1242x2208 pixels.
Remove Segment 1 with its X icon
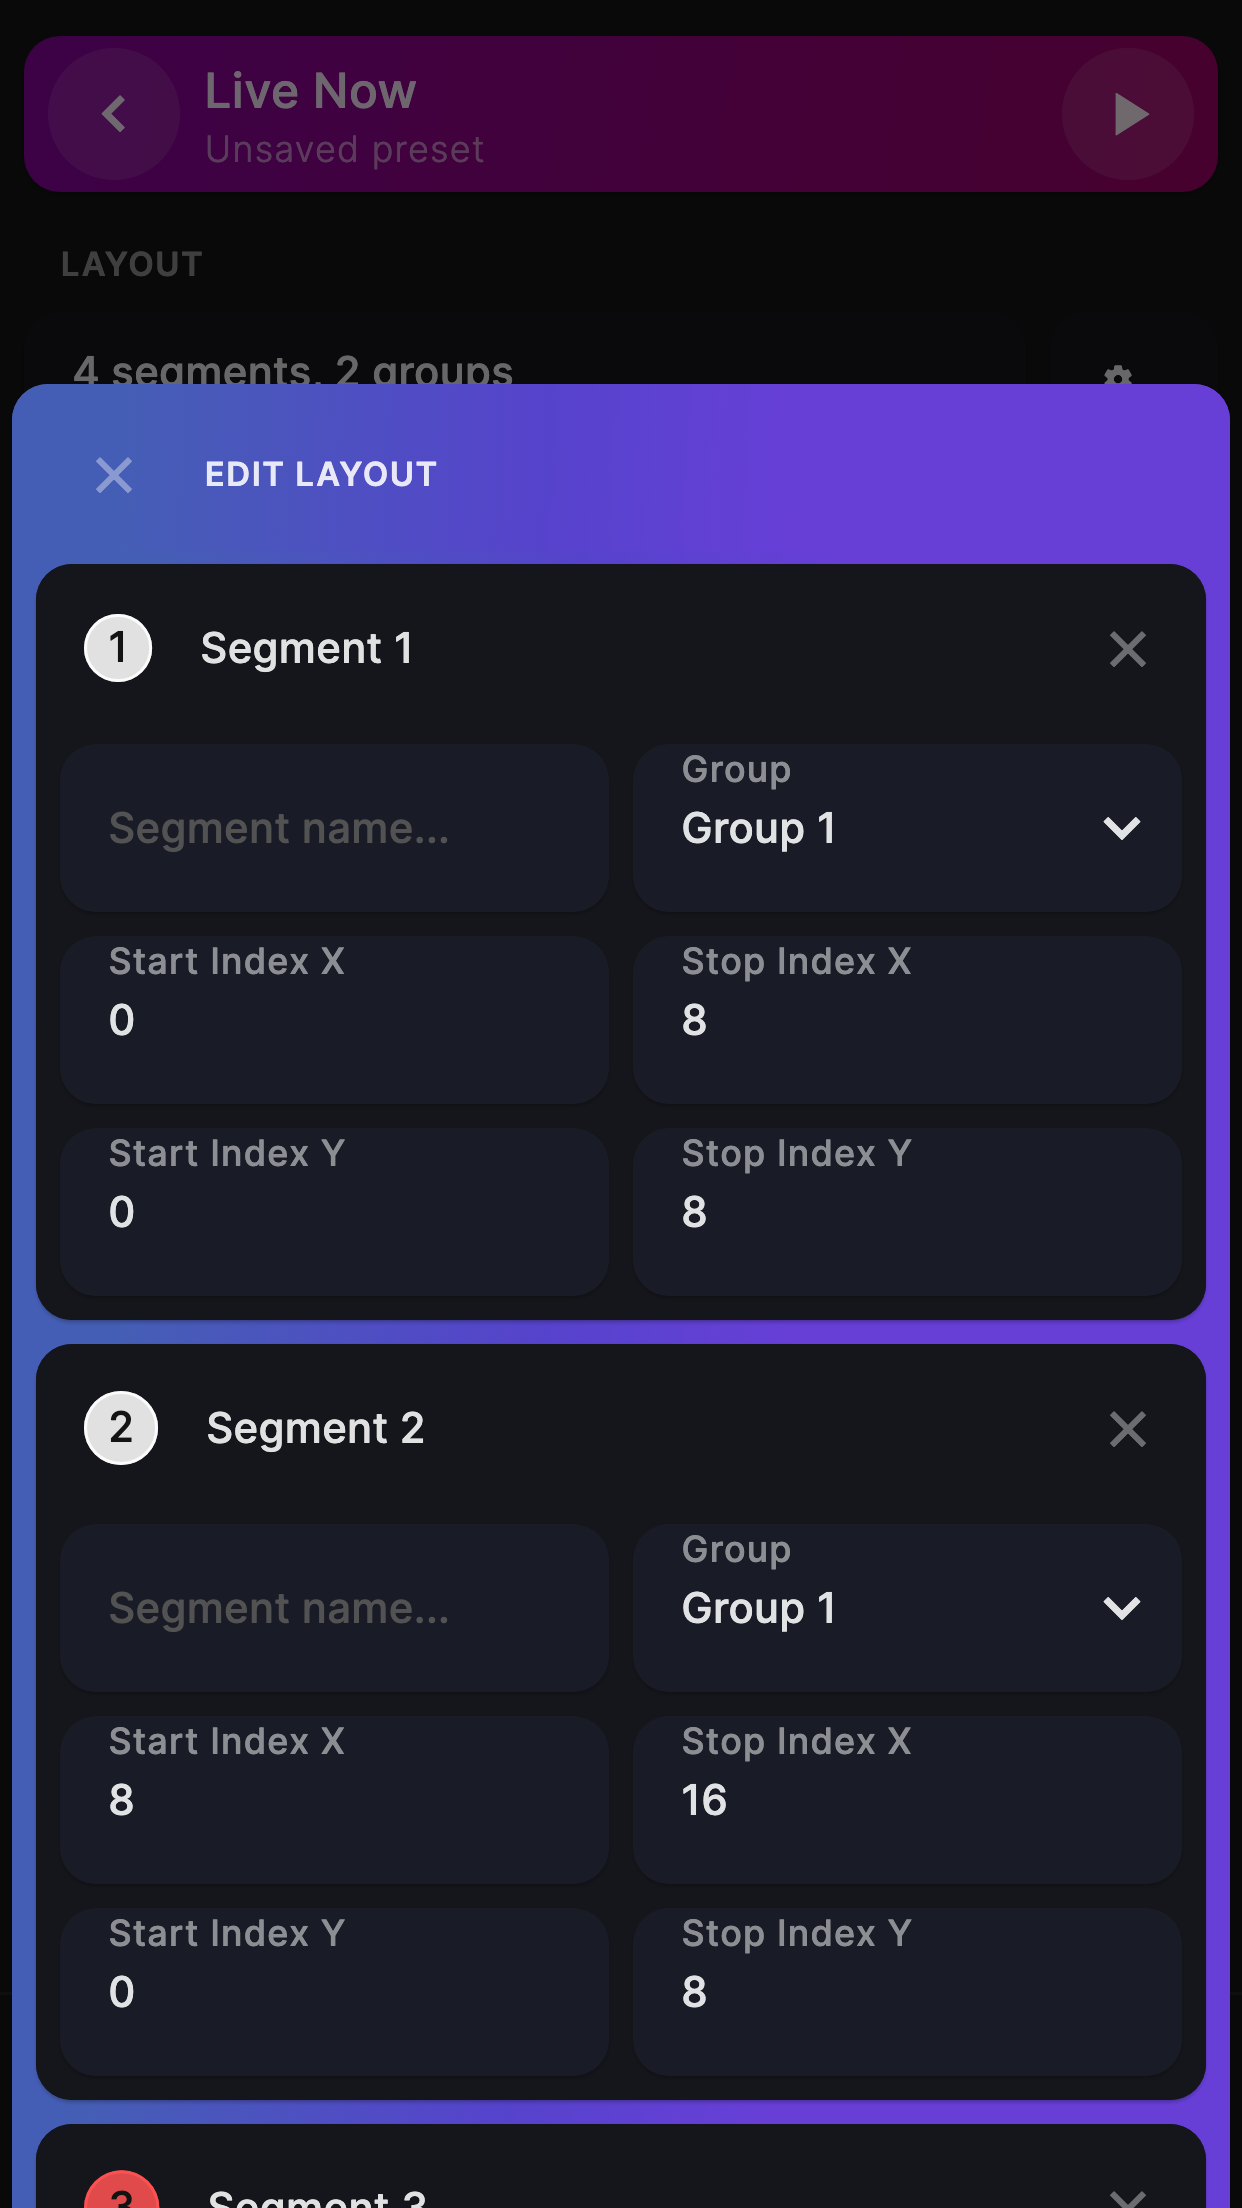tap(1127, 650)
